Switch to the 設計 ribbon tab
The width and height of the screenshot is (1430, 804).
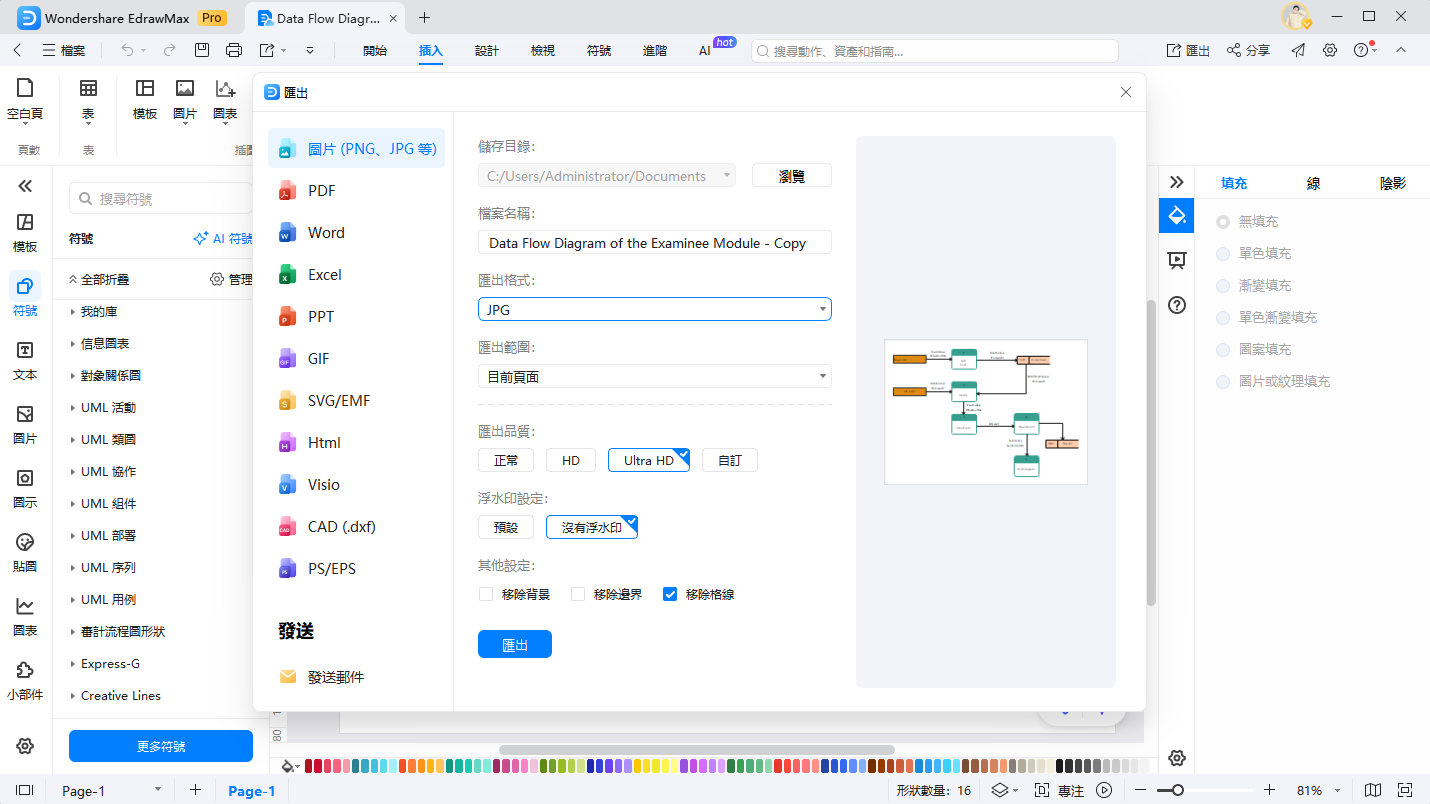pos(487,50)
